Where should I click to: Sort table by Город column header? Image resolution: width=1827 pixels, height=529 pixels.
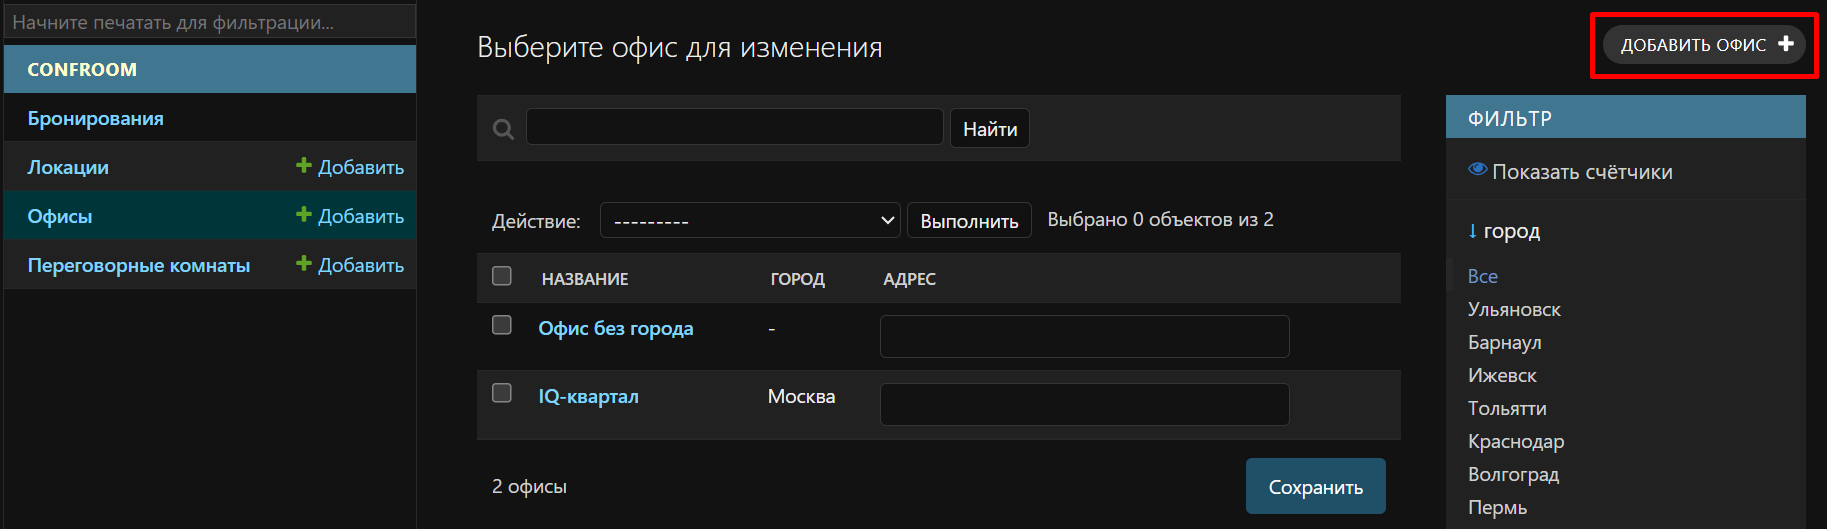click(797, 279)
